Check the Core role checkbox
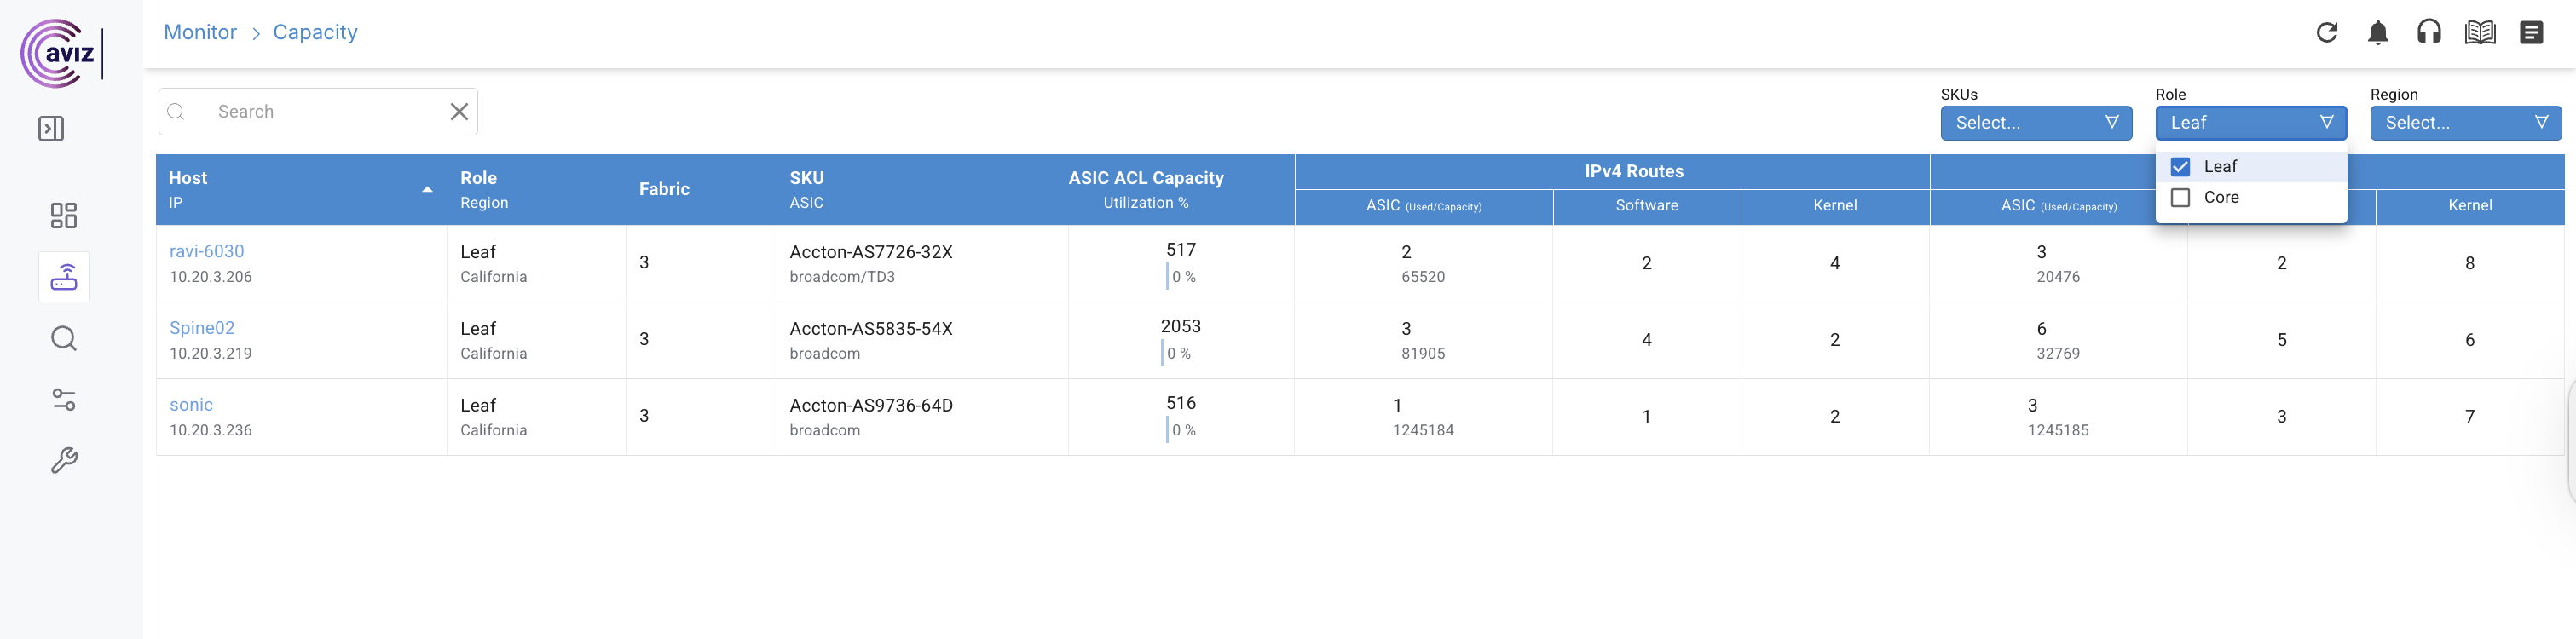 tap(2180, 198)
